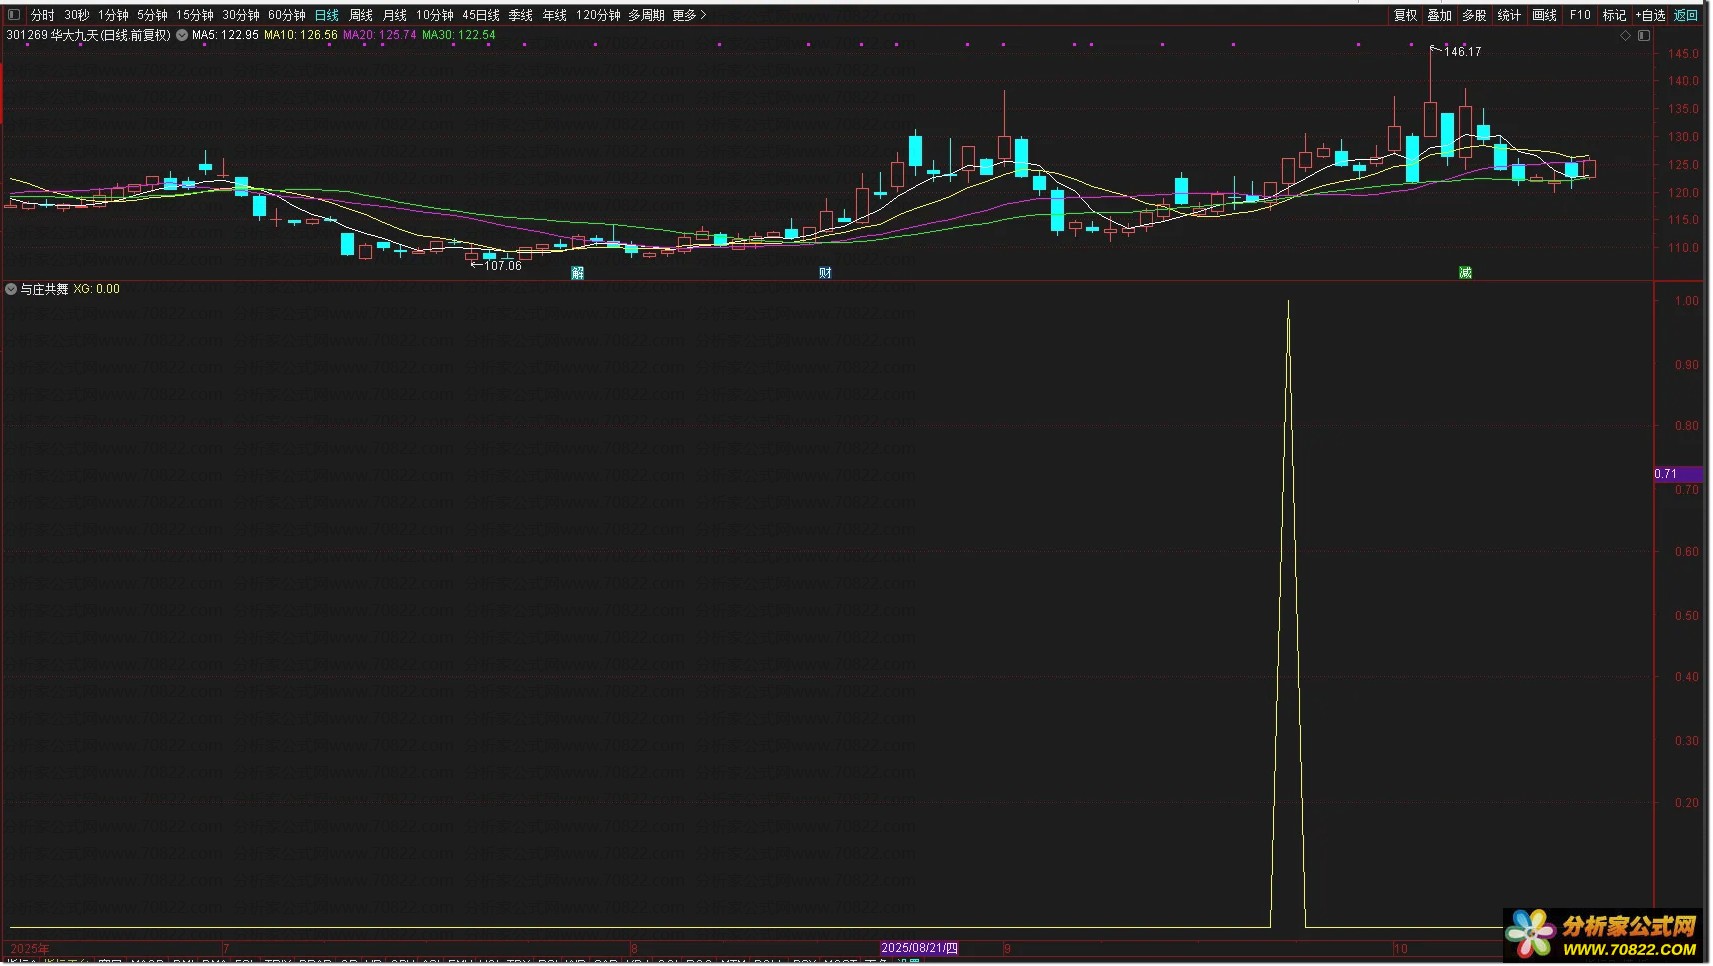Click the 标记 mark button

tap(1615, 15)
